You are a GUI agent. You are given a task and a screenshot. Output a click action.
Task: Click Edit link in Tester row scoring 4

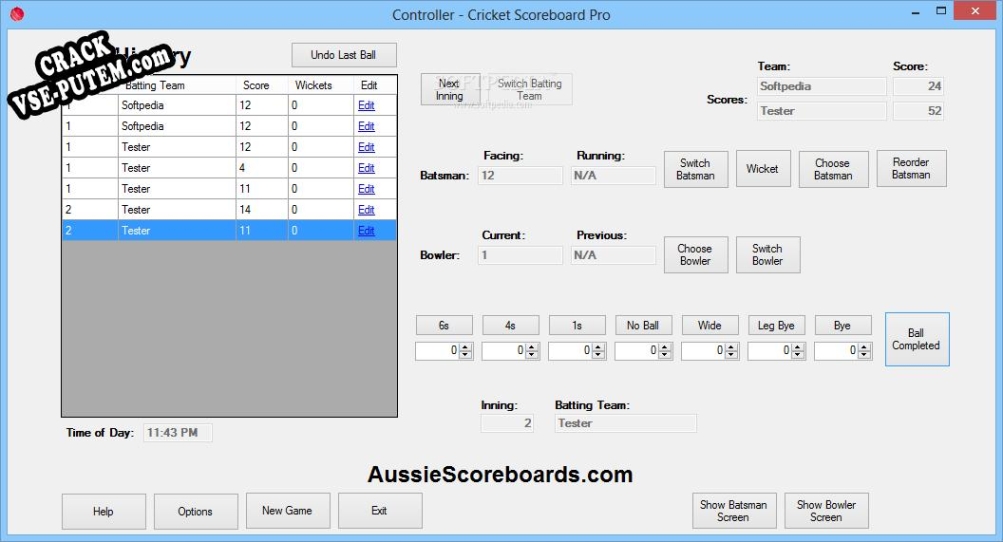(x=367, y=168)
